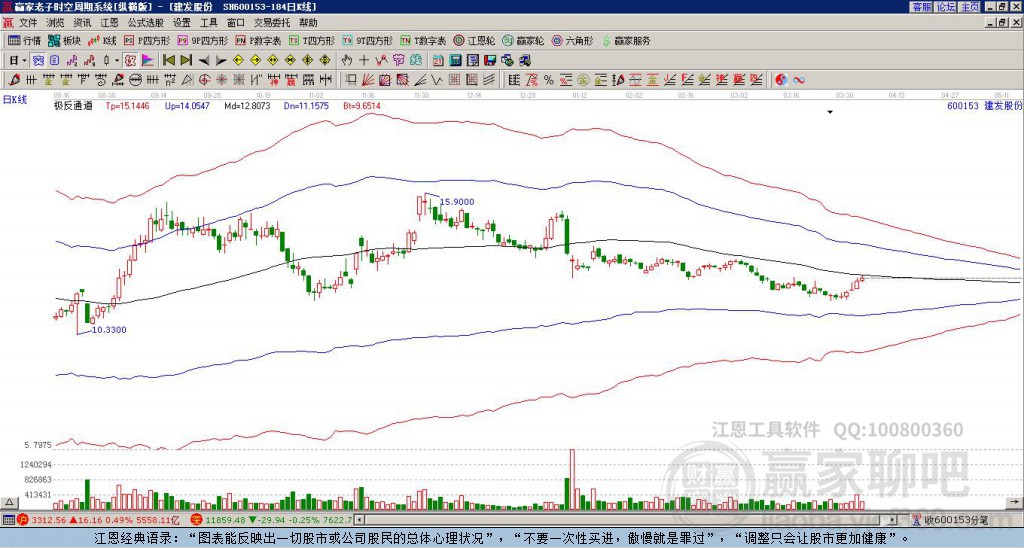Select the circle-with-lines cycle tool
The width and height of the screenshot is (1024, 548).
point(135,80)
